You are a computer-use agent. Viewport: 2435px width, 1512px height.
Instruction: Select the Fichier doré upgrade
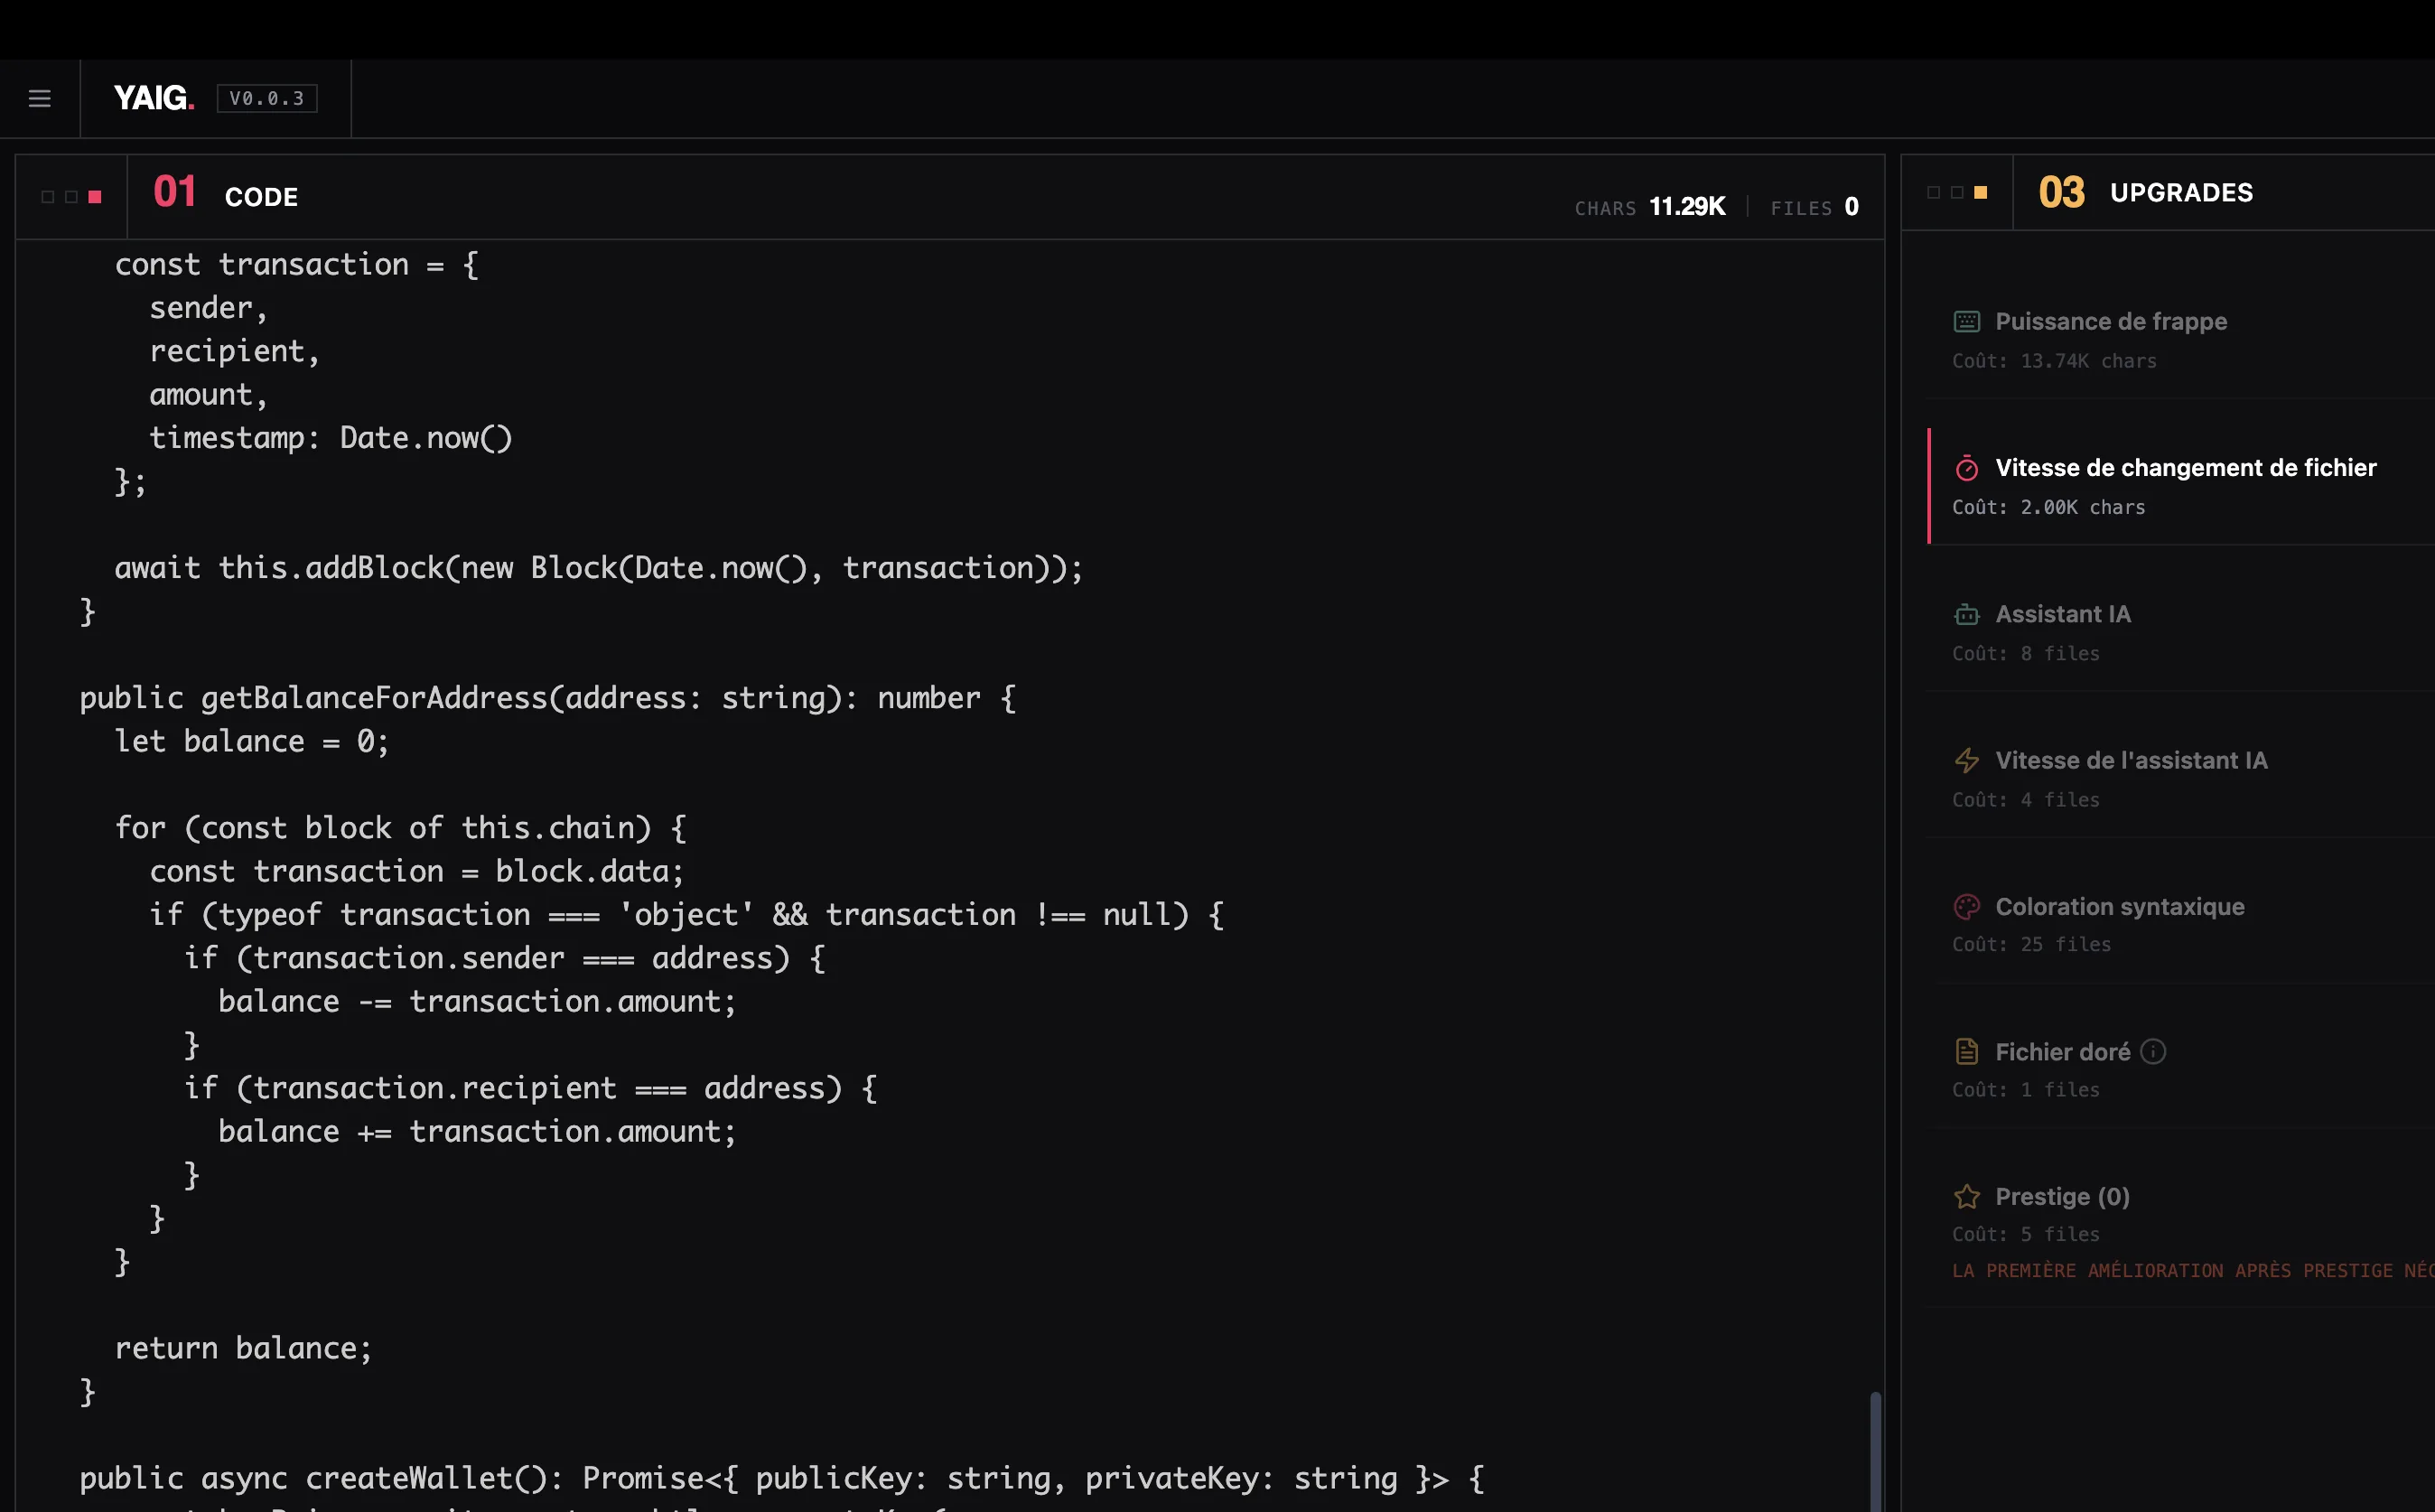pyautogui.click(x=2181, y=1070)
